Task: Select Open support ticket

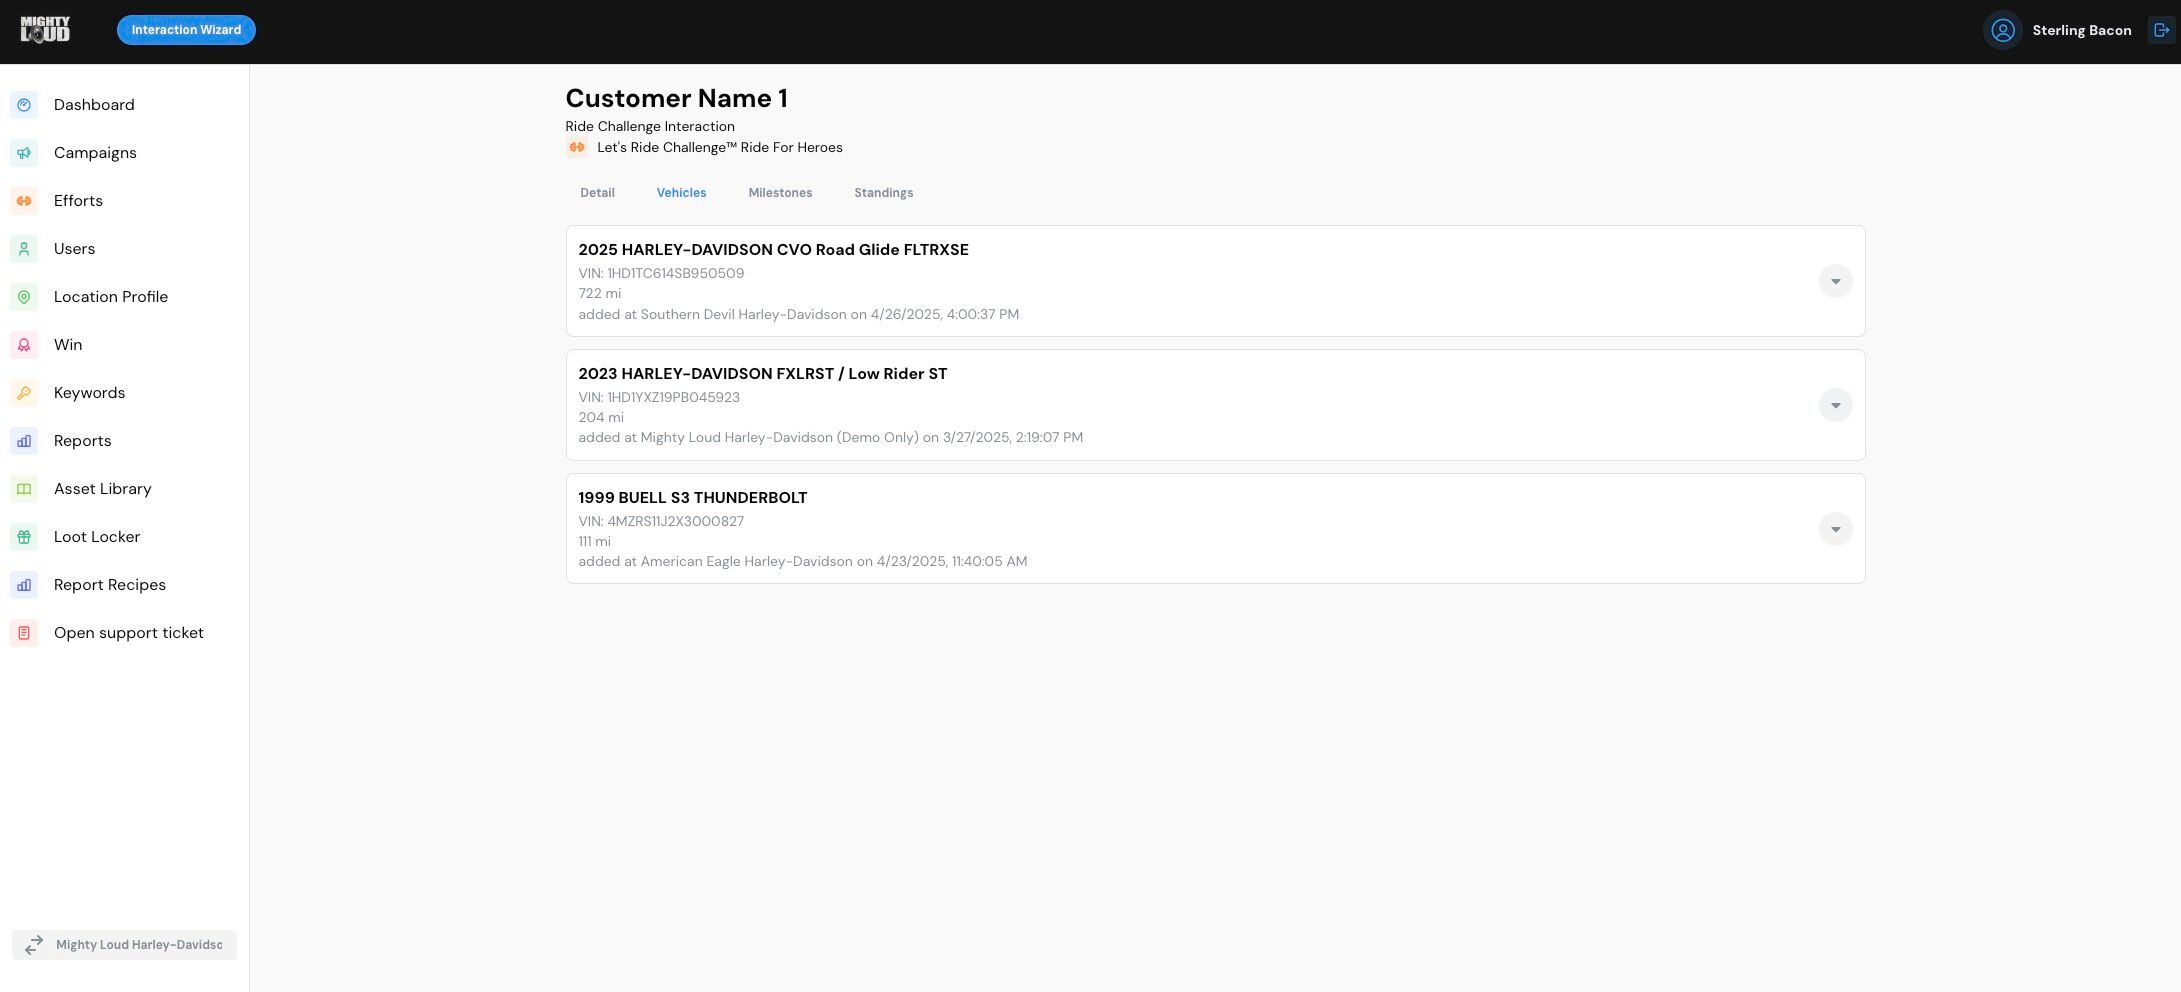Action: (129, 633)
